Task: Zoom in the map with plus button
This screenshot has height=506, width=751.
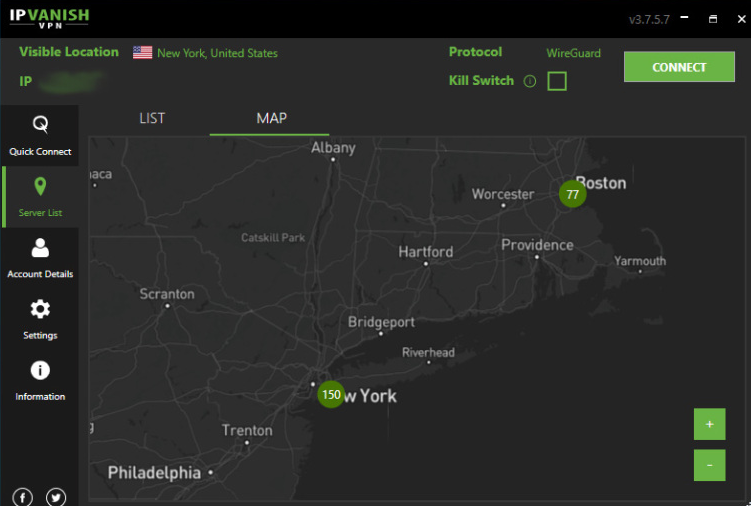Action: 709,424
